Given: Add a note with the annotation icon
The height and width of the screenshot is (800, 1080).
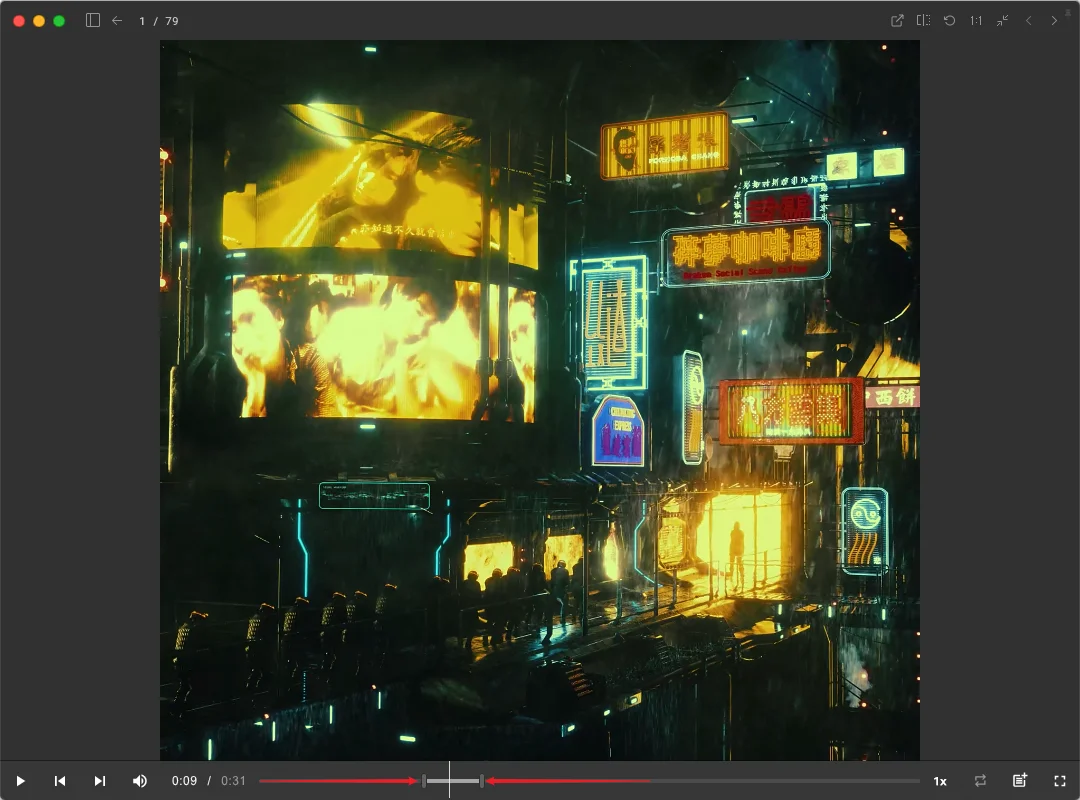Looking at the screenshot, I should (x=1020, y=781).
